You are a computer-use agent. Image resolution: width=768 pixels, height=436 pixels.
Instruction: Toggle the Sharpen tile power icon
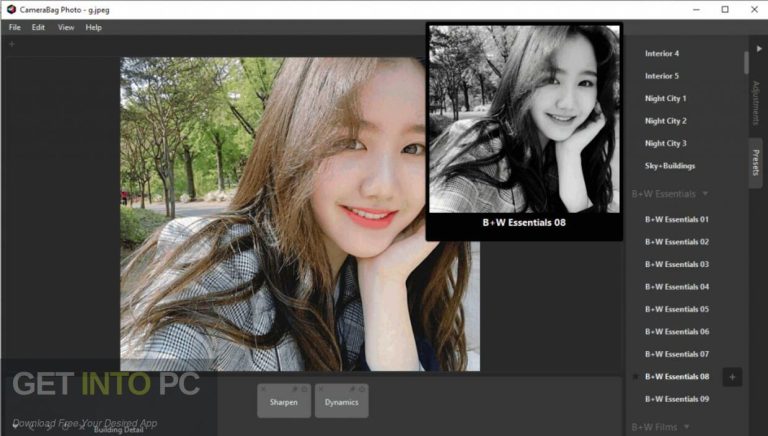(x=304, y=388)
